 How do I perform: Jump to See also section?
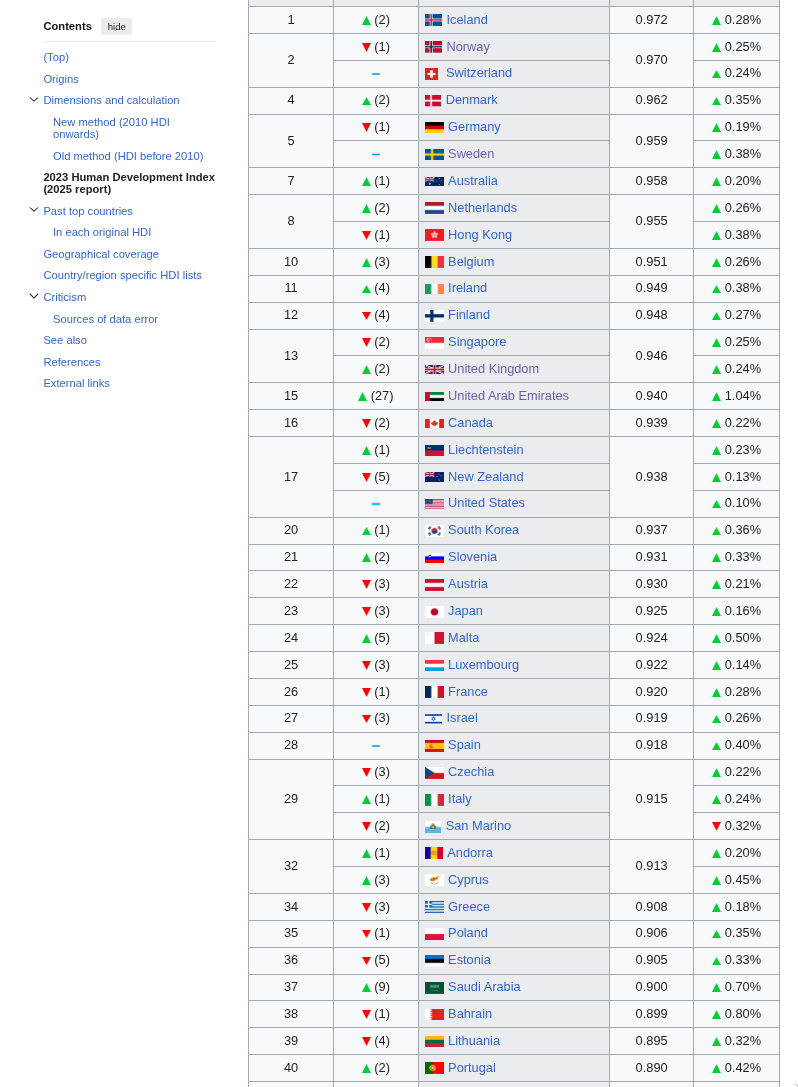[x=65, y=340]
